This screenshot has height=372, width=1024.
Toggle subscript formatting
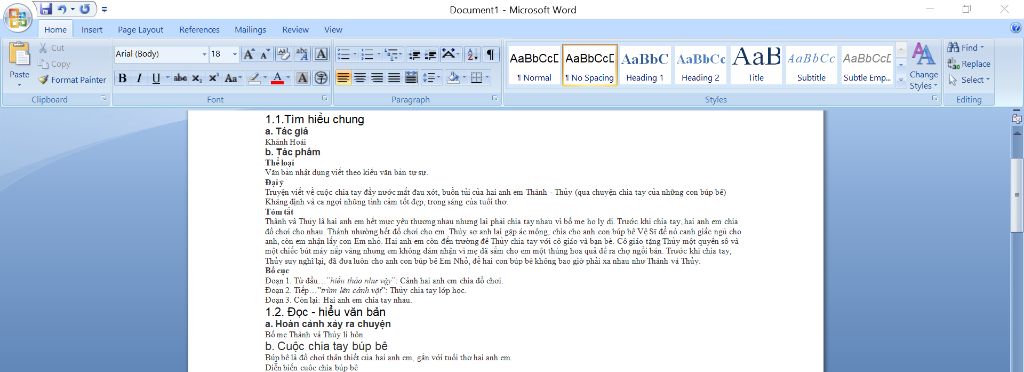click(197, 78)
